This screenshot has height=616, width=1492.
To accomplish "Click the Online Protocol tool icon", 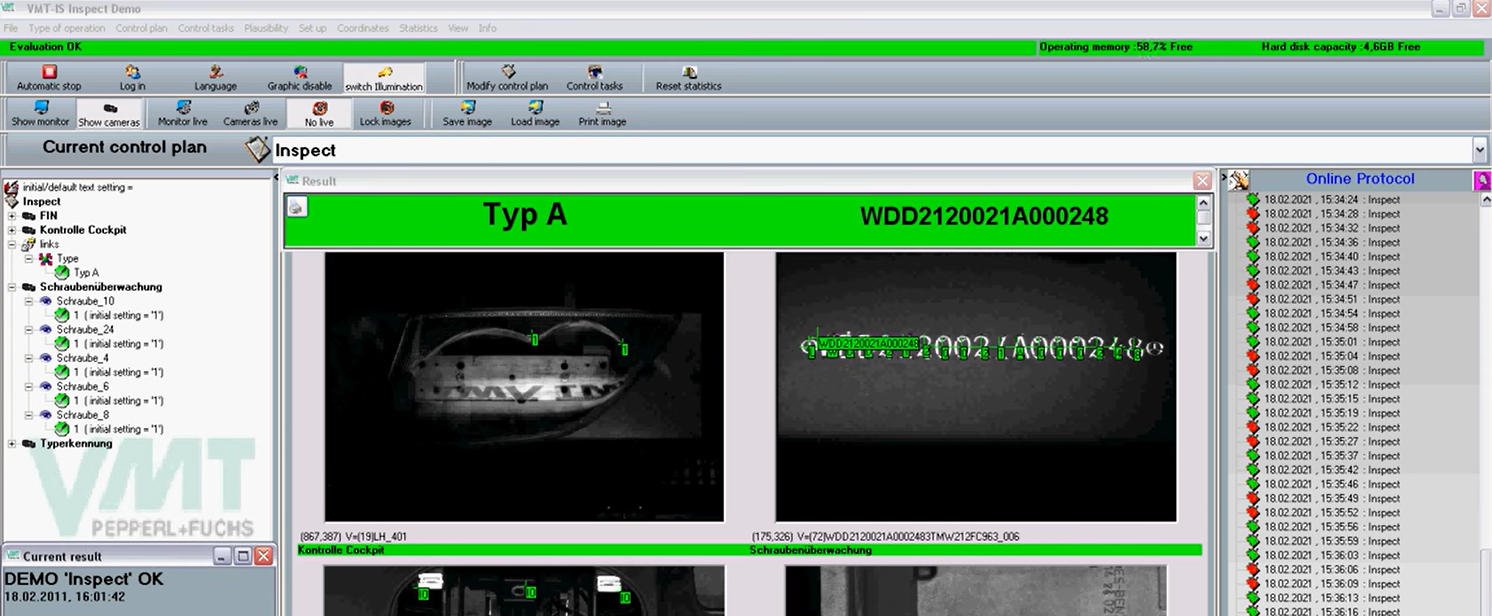I will coord(1239,179).
